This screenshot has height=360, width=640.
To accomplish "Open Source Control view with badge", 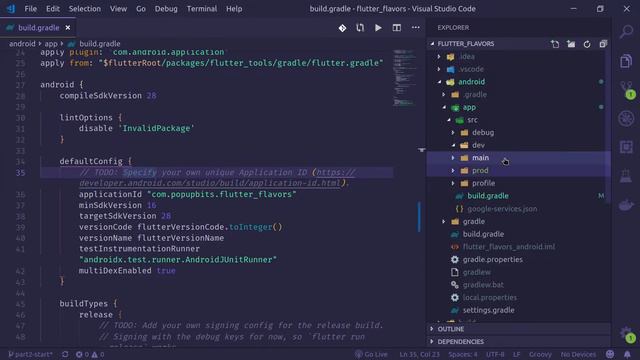I will pyautogui.click(x=627, y=90).
